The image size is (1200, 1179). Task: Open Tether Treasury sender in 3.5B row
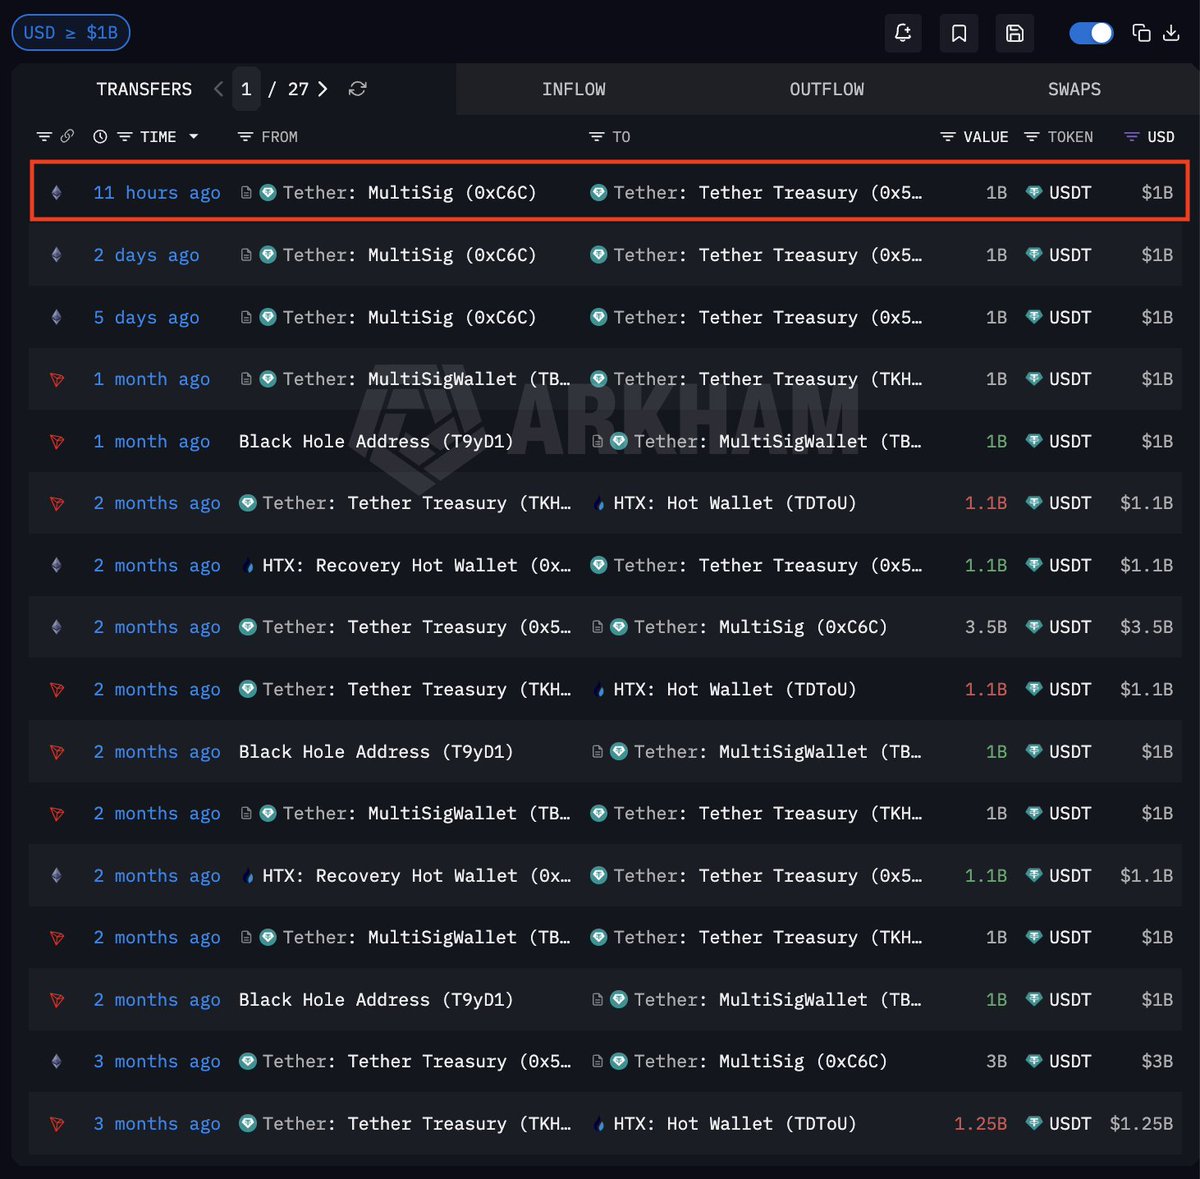click(417, 627)
